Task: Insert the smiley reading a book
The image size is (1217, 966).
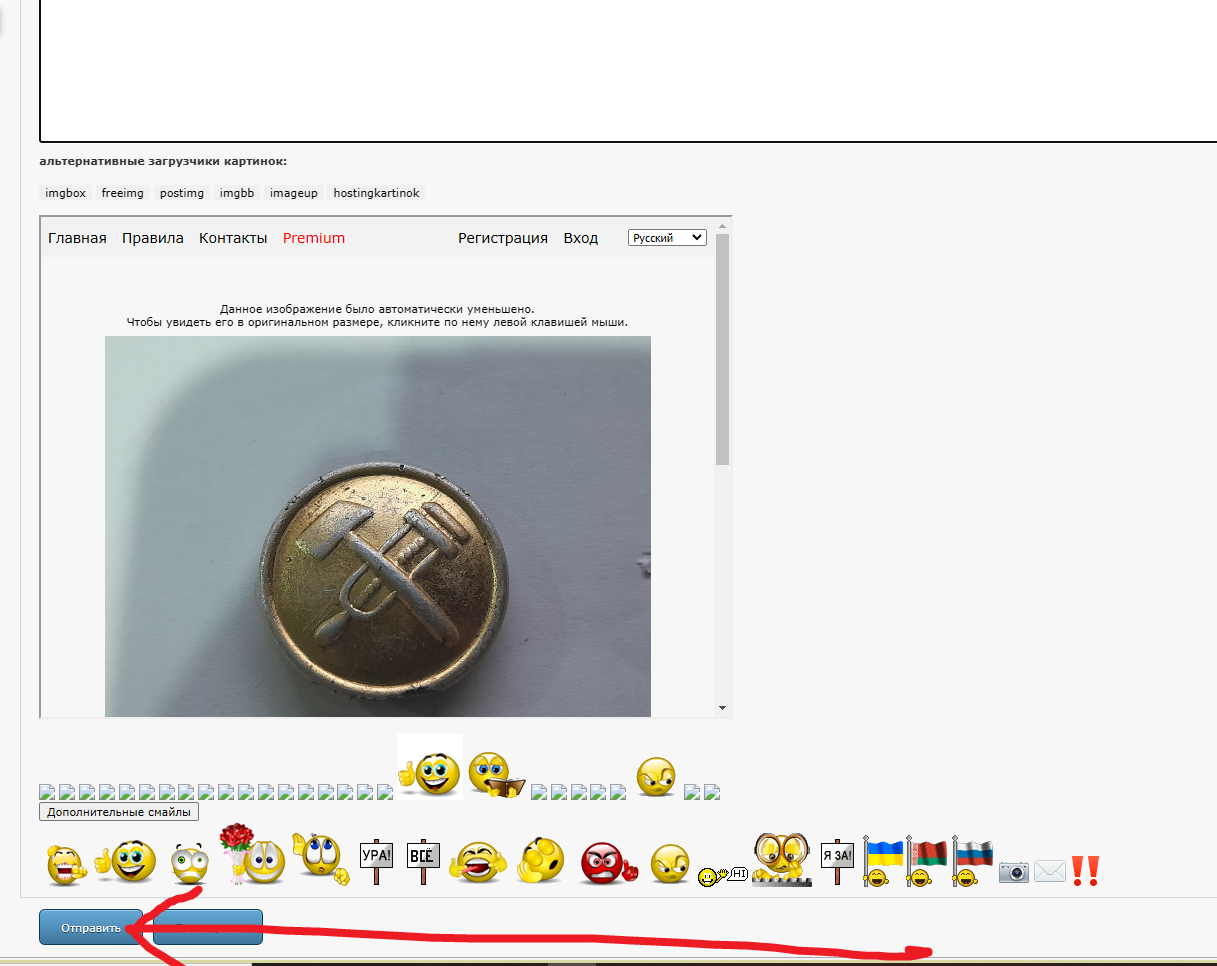Action: (497, 774)
